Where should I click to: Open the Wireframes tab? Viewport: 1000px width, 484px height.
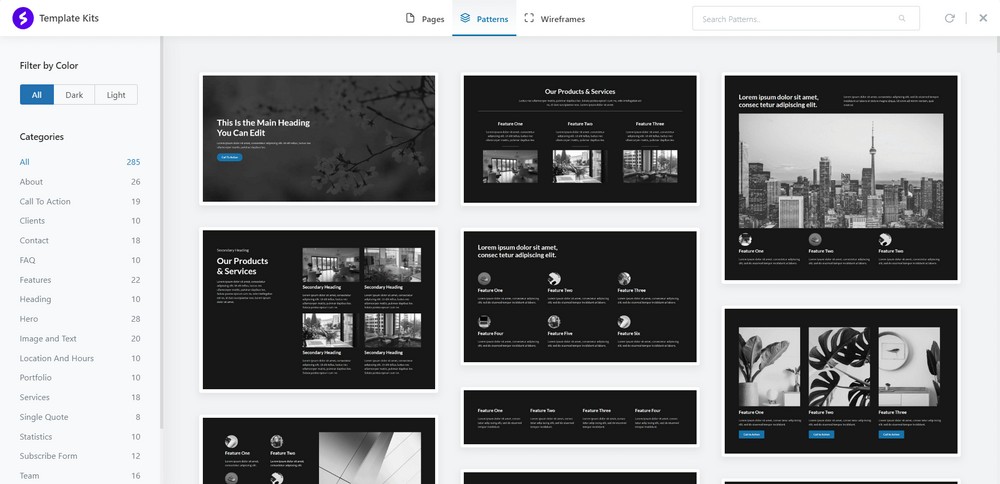[554, 19]
